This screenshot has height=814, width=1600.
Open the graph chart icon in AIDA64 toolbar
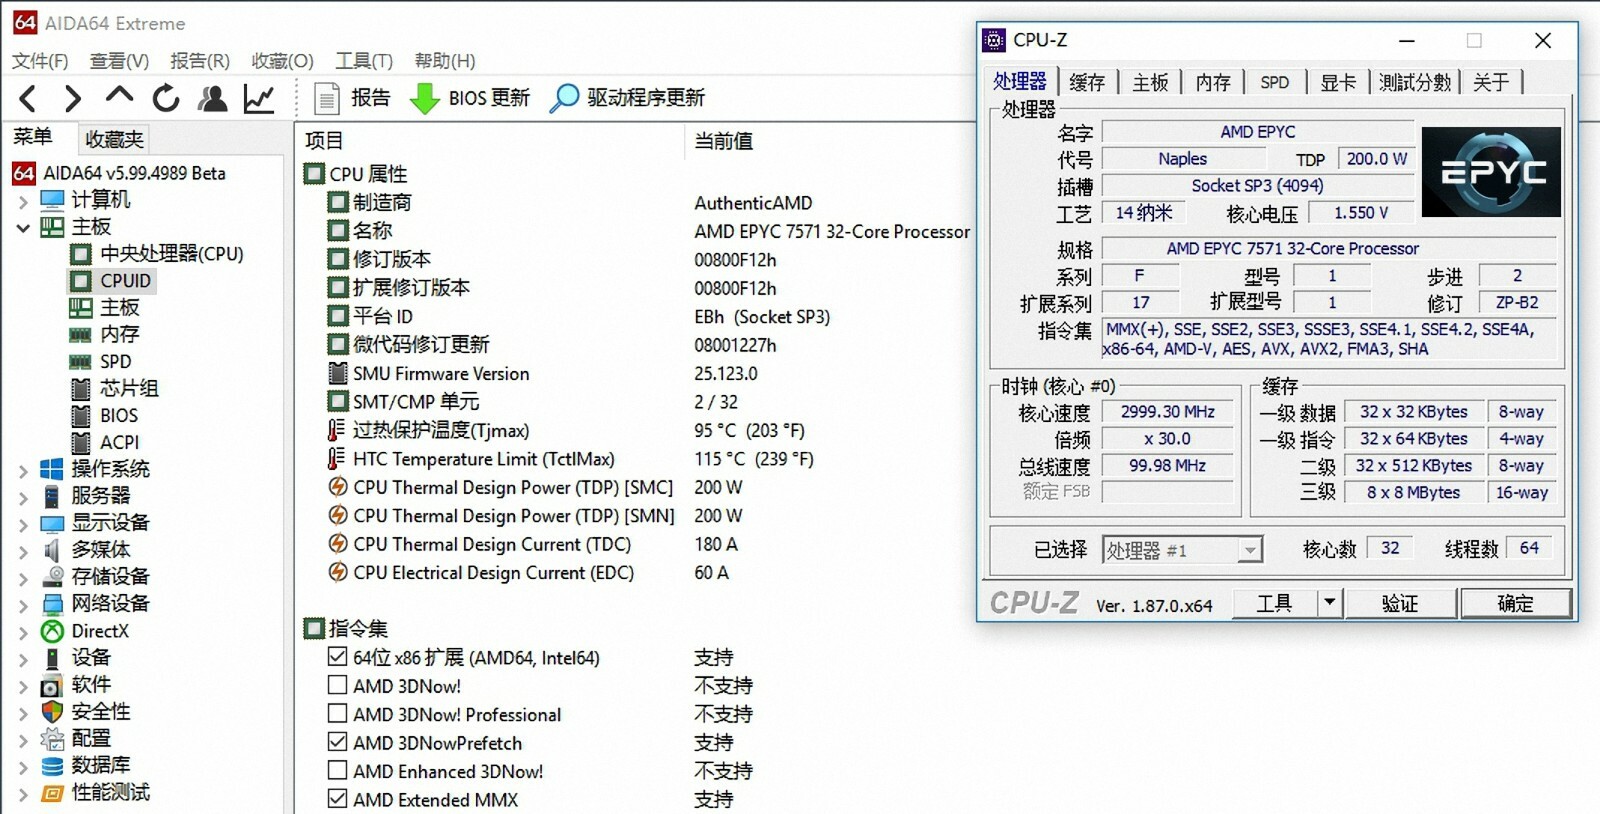259,98
